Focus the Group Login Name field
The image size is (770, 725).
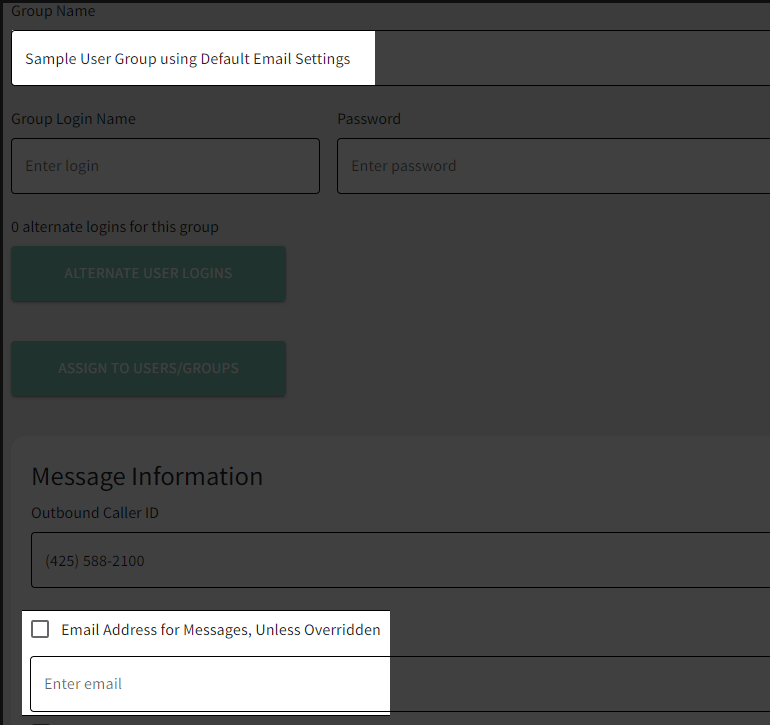tap(165, 166)
